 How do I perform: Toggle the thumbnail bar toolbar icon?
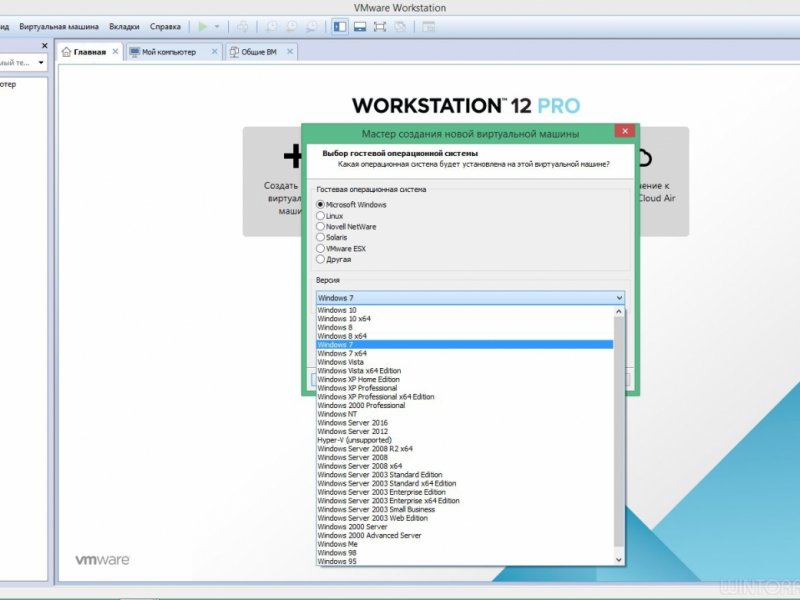tap(360, 27)
